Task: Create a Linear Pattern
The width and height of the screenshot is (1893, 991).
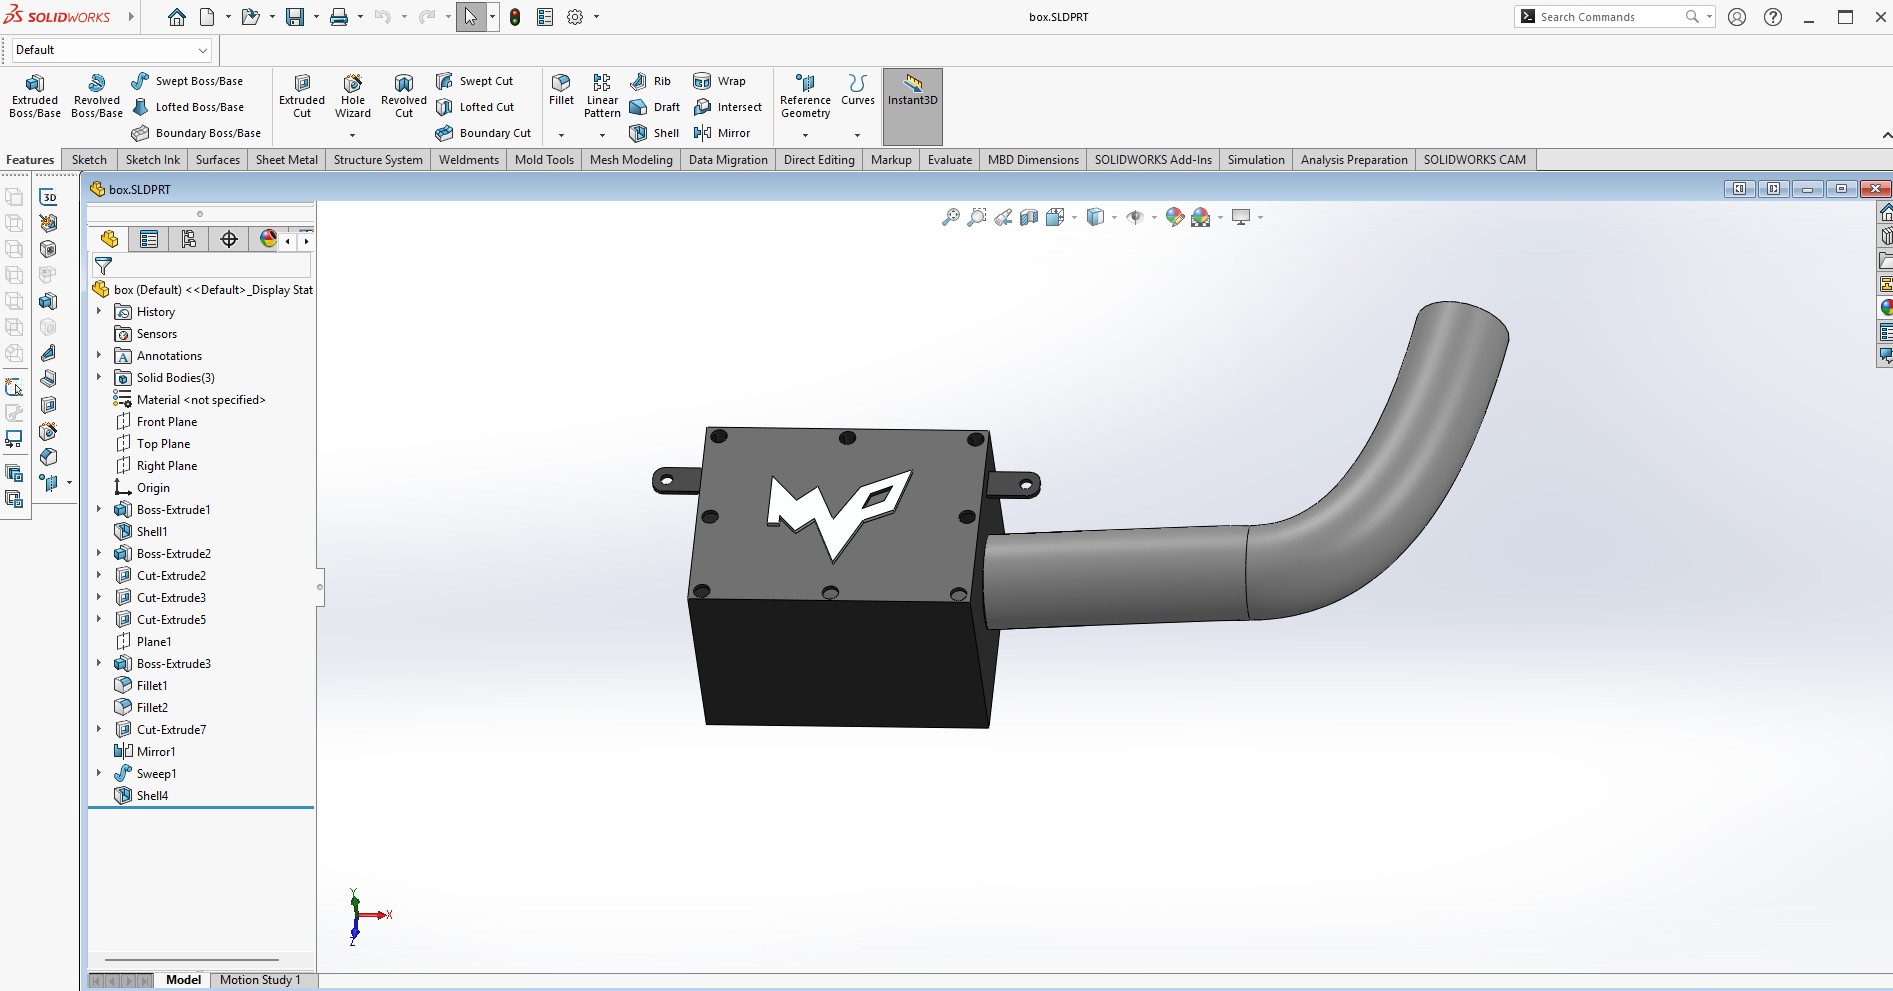Action: pos(602,96)
